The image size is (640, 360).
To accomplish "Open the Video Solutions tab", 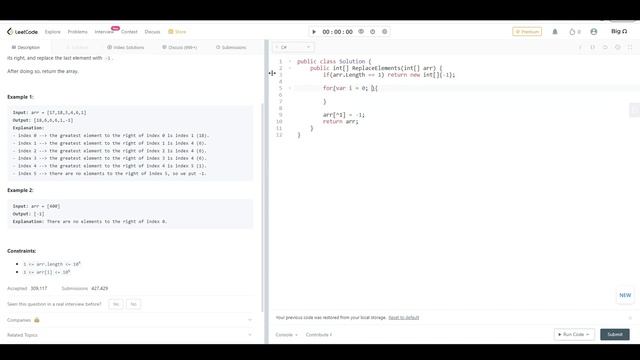I will [x=126, y=47].
